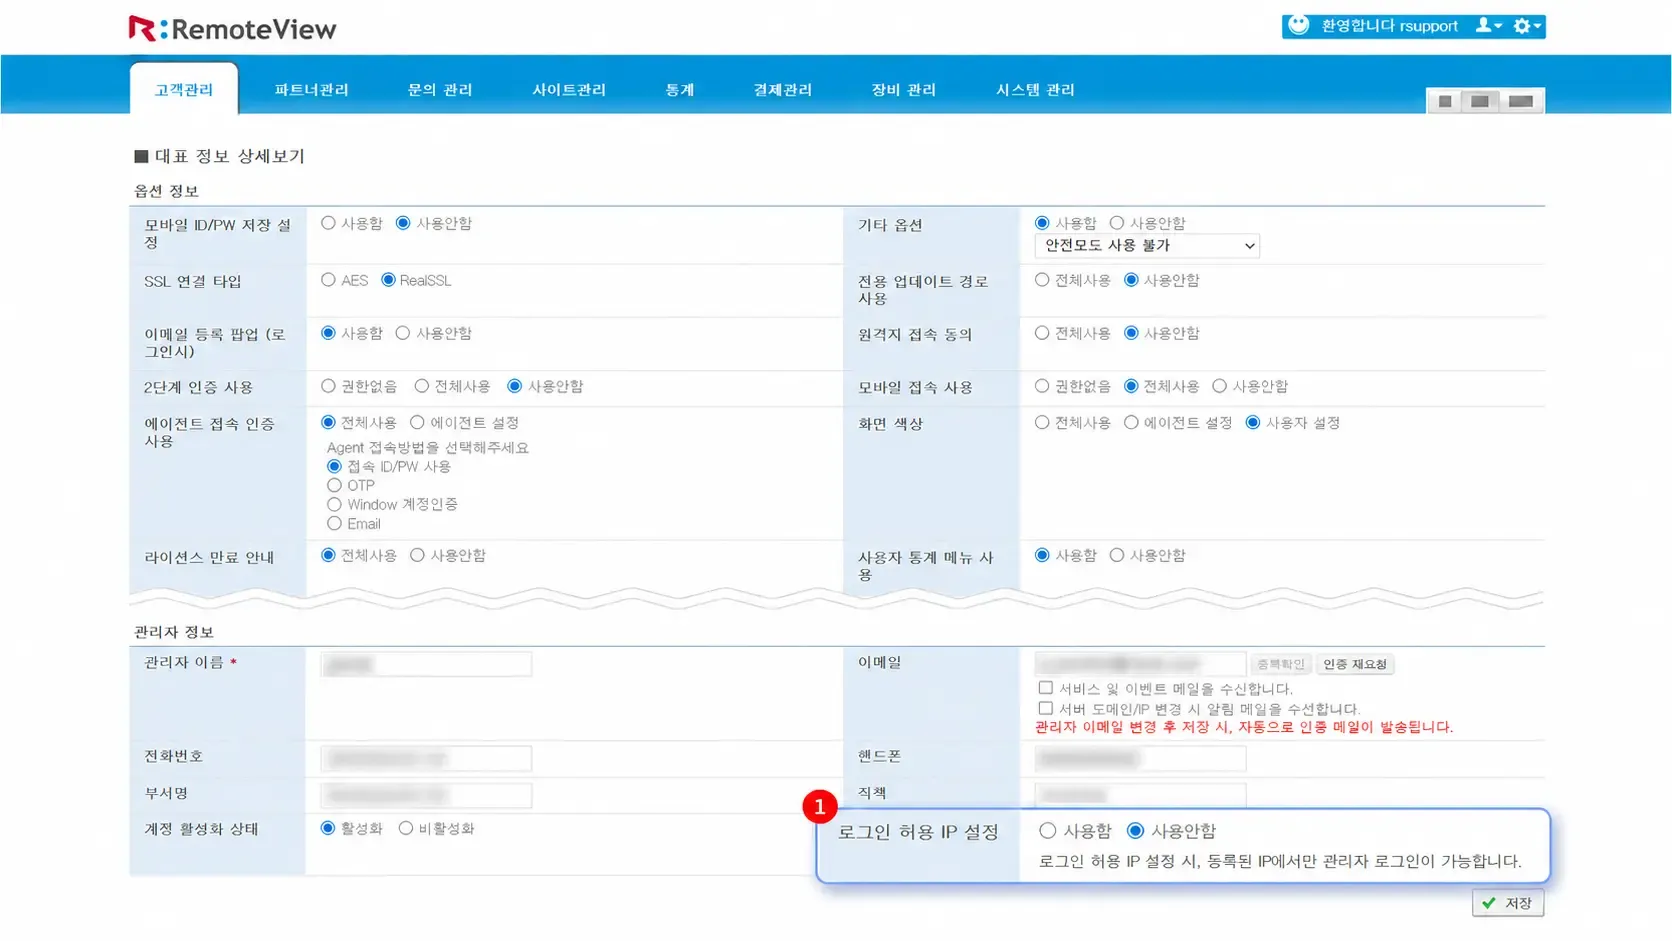Open the 안전모드 사용 불가 dropdown

click(1147, 246)
